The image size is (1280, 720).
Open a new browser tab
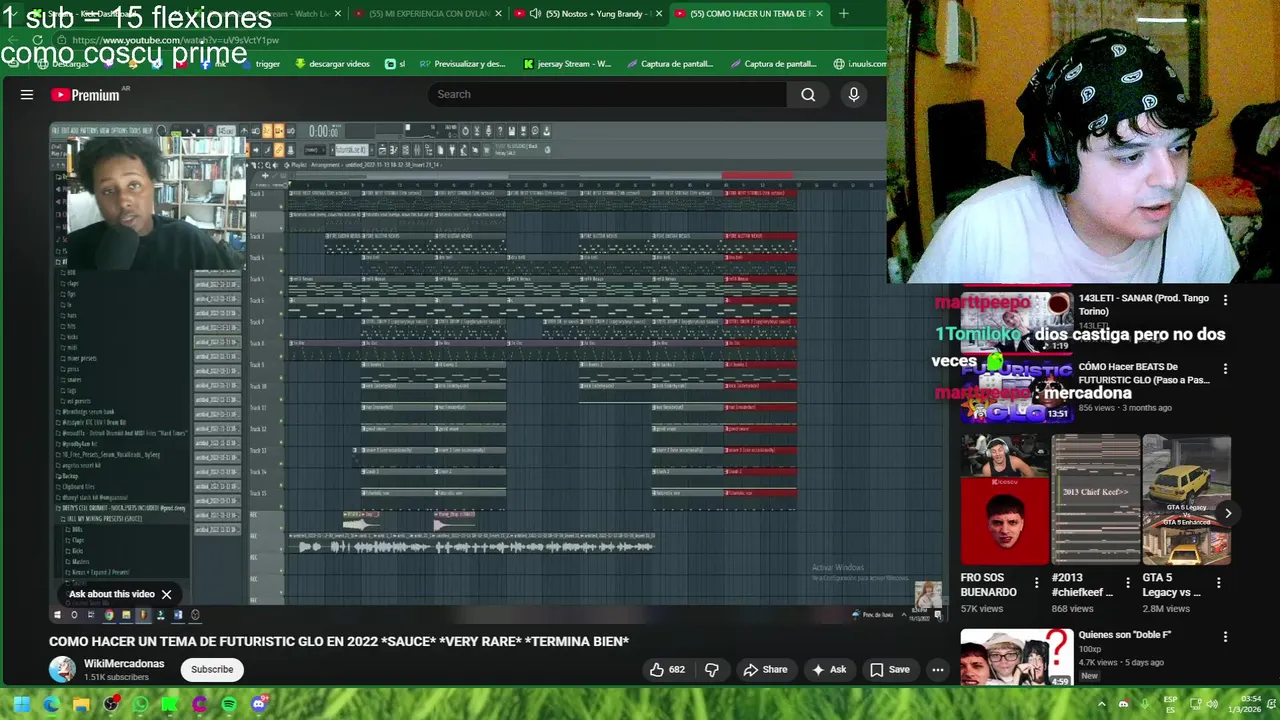pos(843,14)
